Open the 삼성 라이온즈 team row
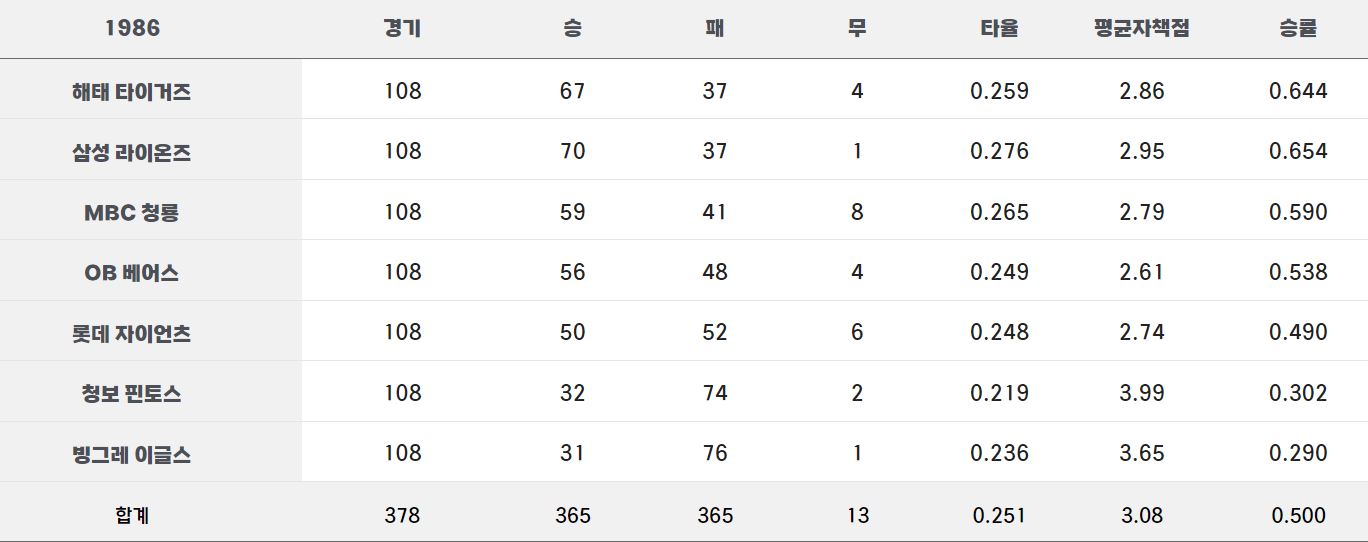Image resolution: width=1368 pixels, height=542 pixels. point(684,151)
